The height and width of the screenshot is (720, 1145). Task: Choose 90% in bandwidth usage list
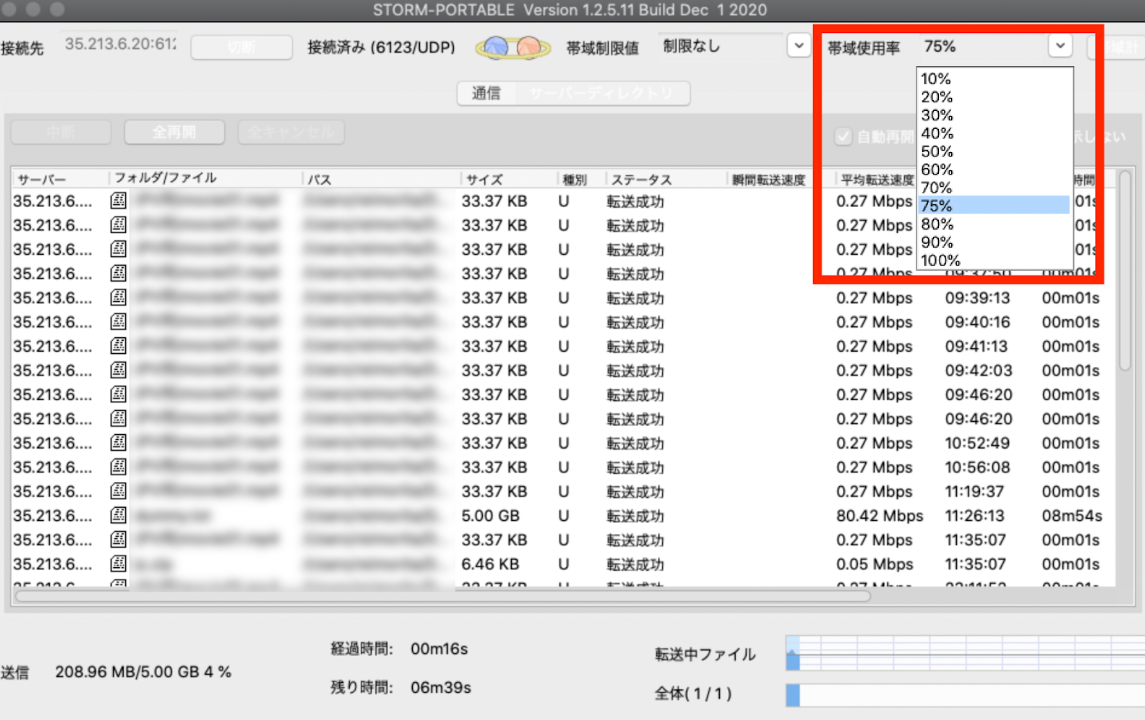pos(994,242)
